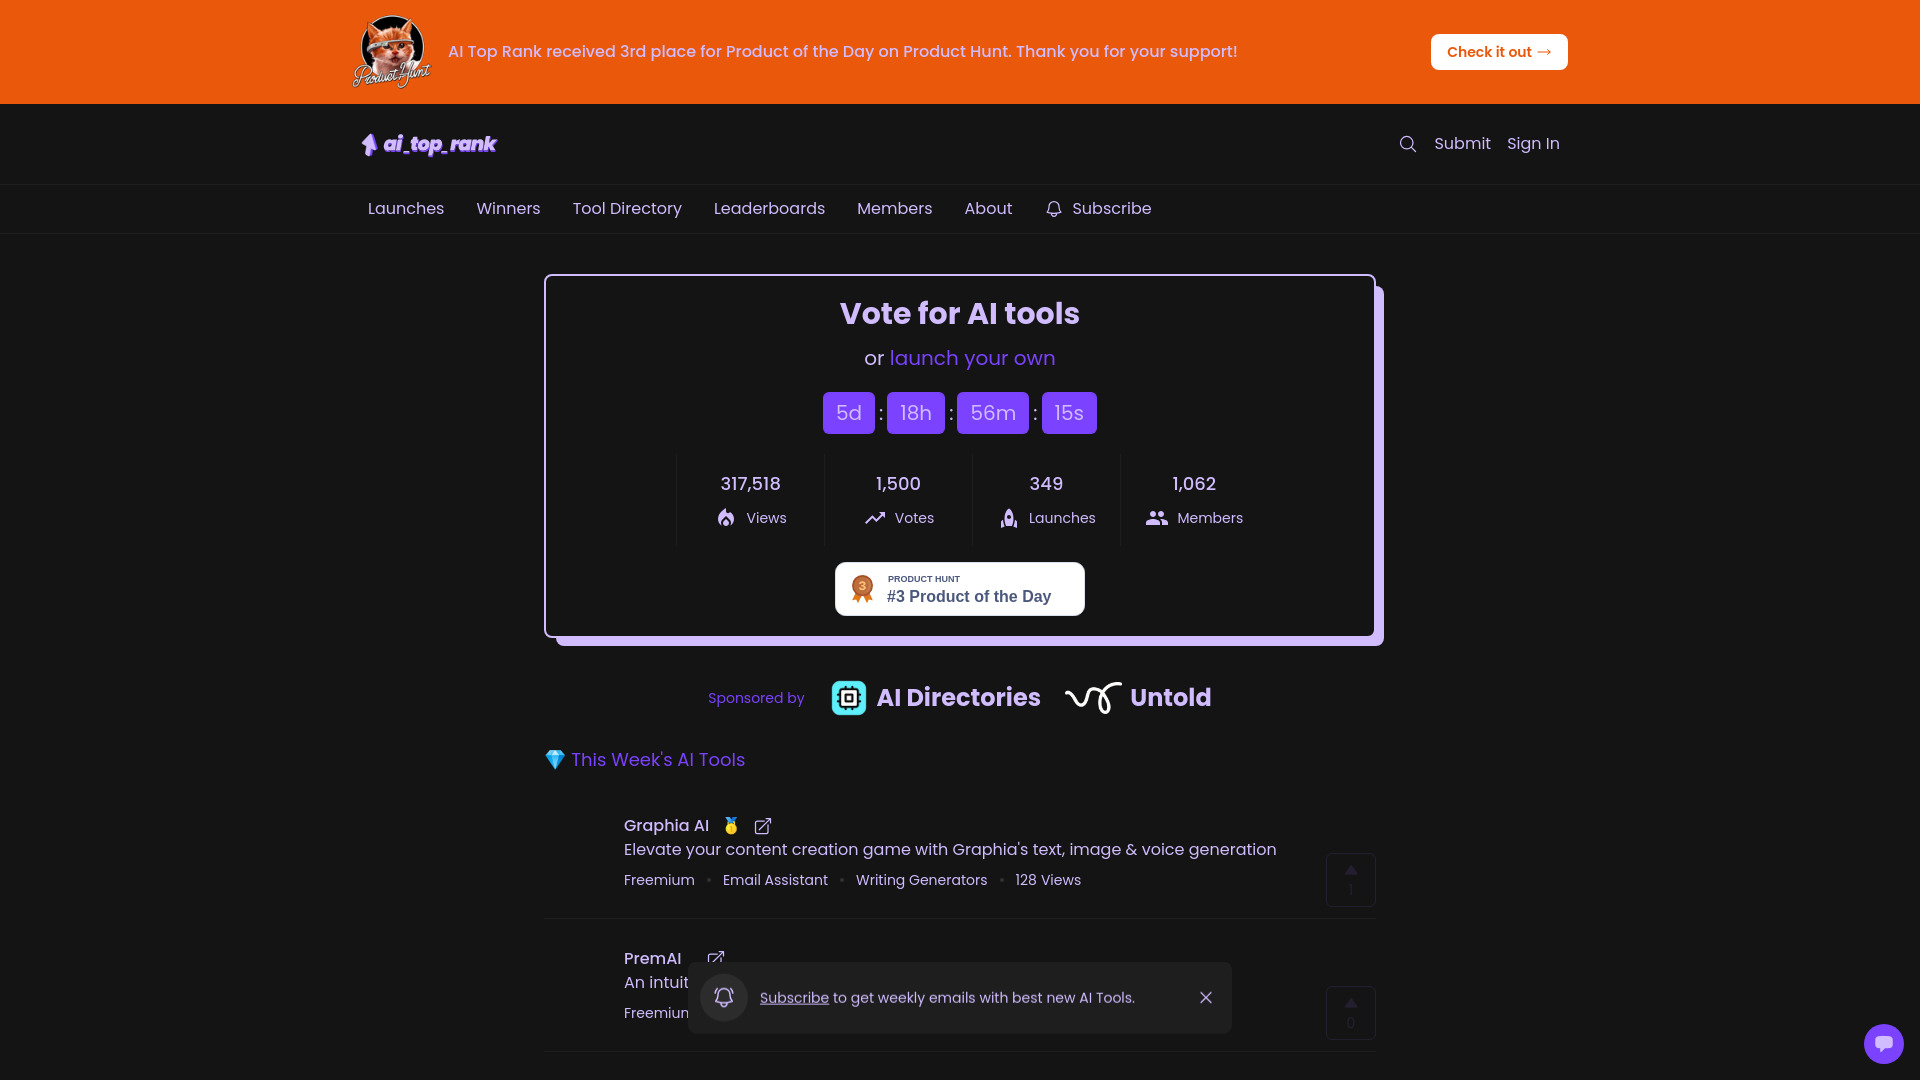Click the AI Directories sponsor link

click(936, 698)
